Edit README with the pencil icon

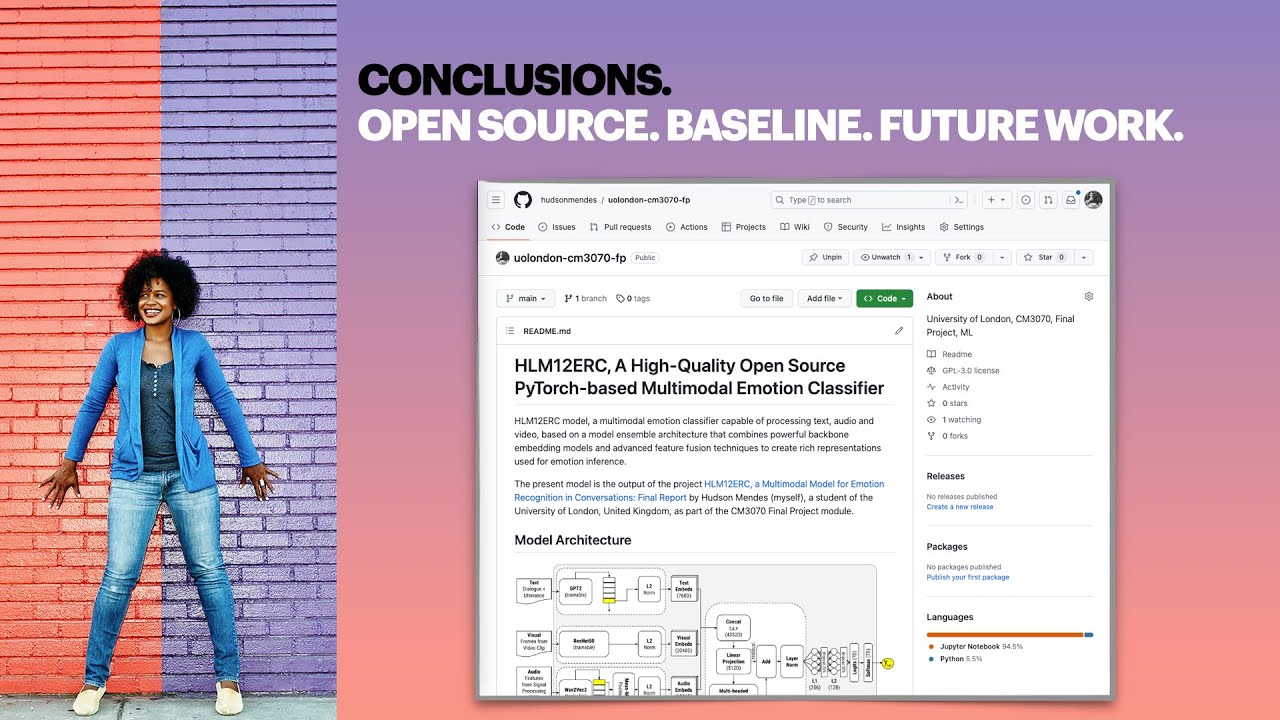[x=899, y=331]
